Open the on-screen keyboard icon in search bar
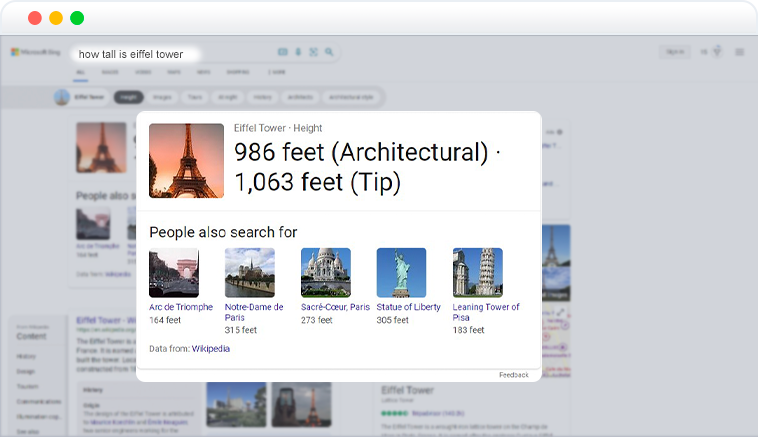This screenshot has width=758, height=437. pyautogui.click(x=283, y=52)
